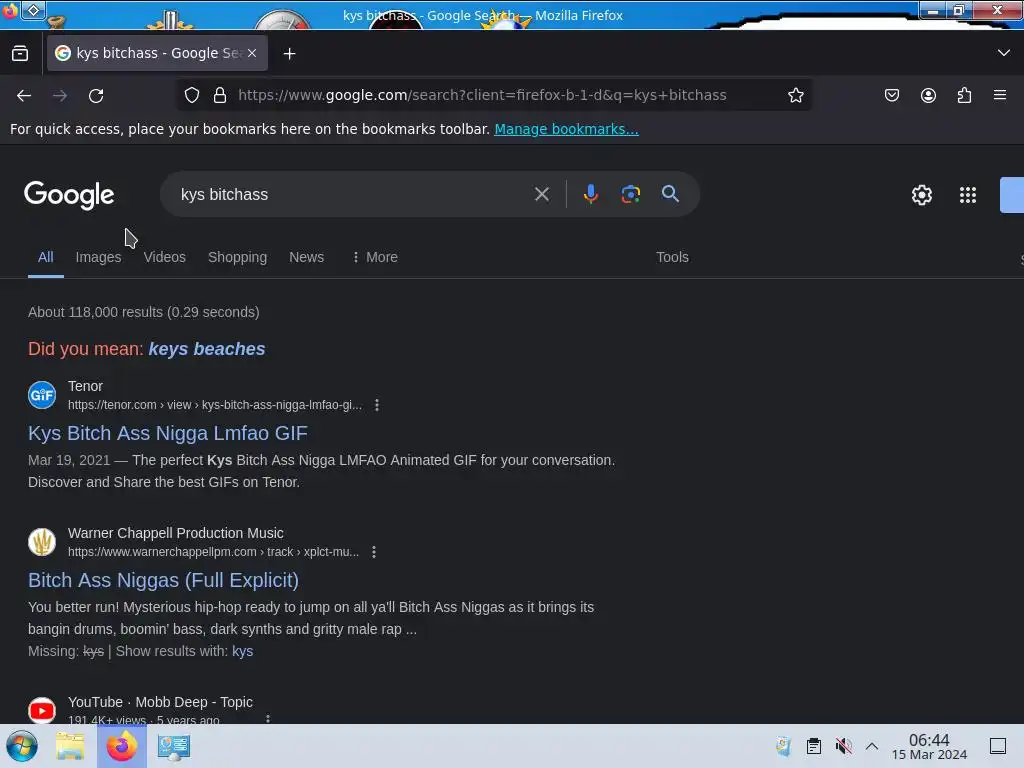
Task: Click the show desktop button
Action: coord(998,746)
